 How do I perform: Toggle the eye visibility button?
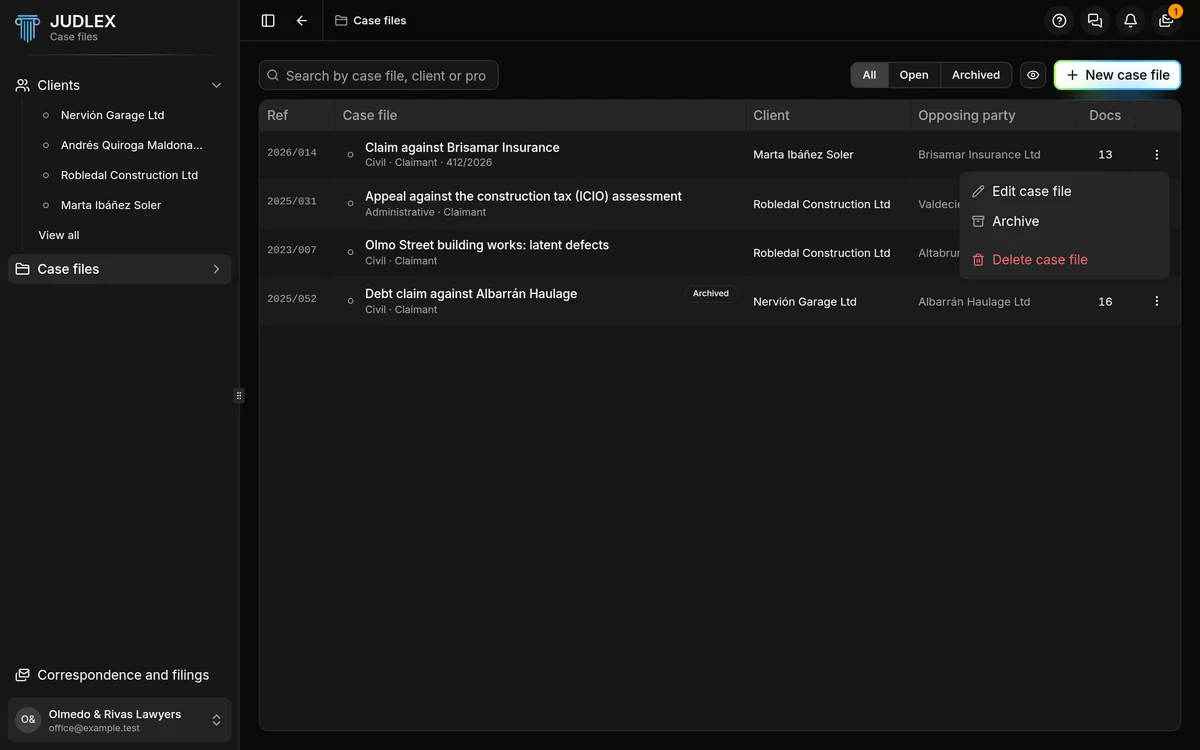point(1033,75)
